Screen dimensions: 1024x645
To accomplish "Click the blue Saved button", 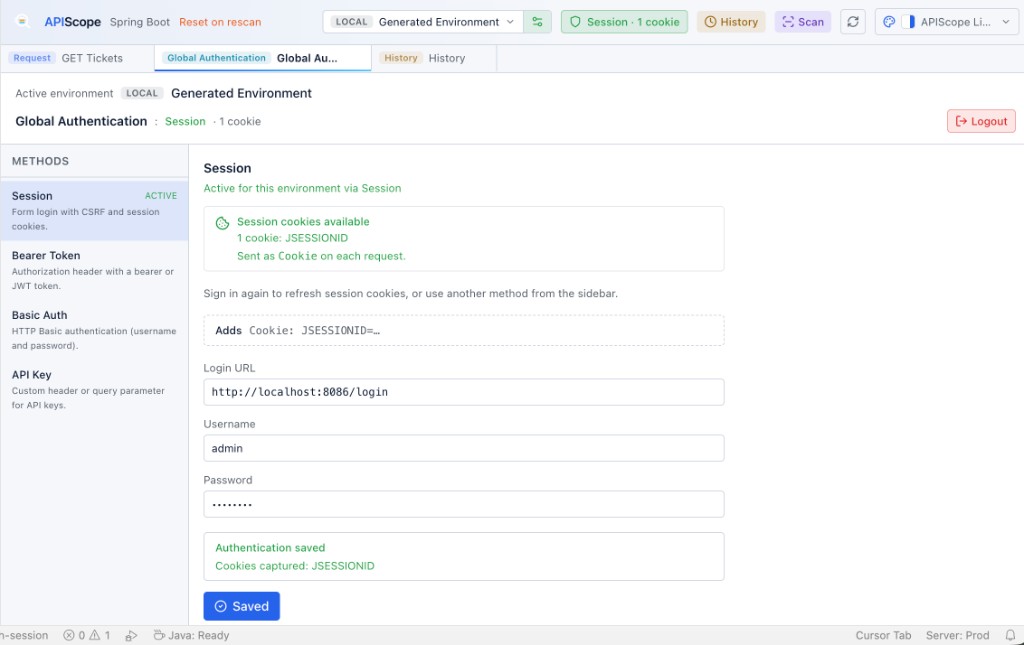I will tap(242, 606).
